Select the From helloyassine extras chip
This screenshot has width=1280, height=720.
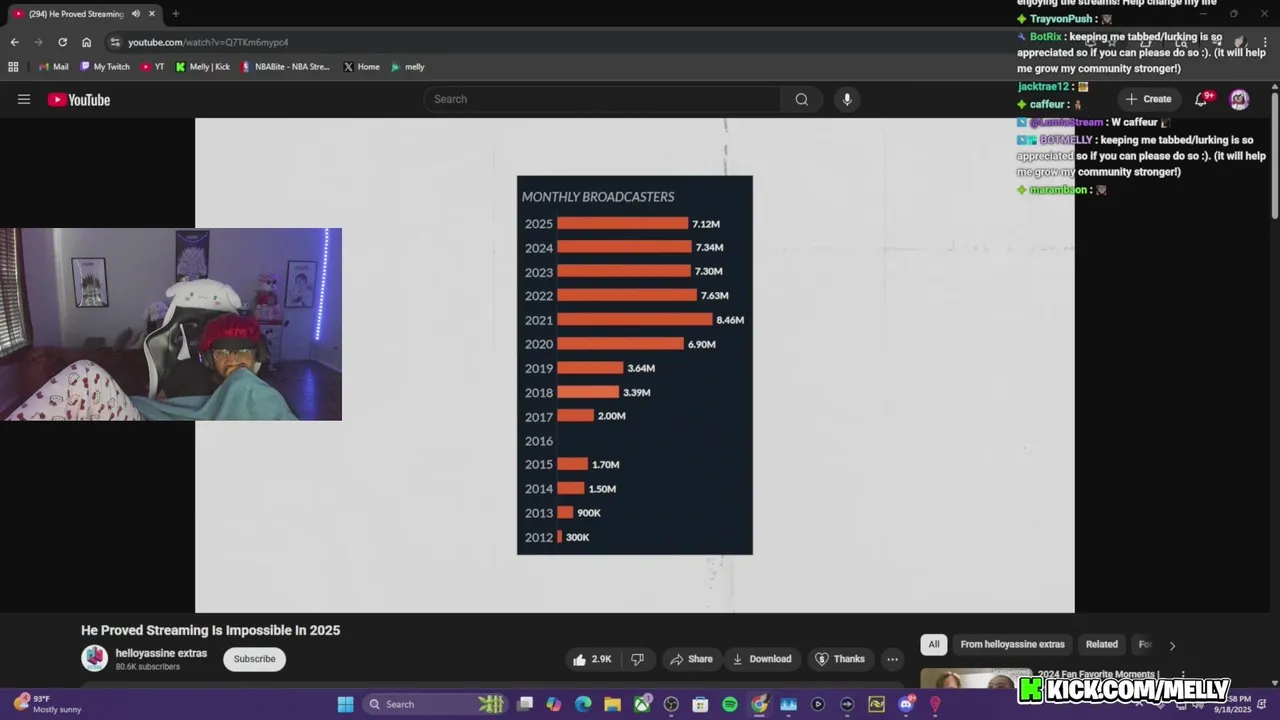[x=1012, y=644]
